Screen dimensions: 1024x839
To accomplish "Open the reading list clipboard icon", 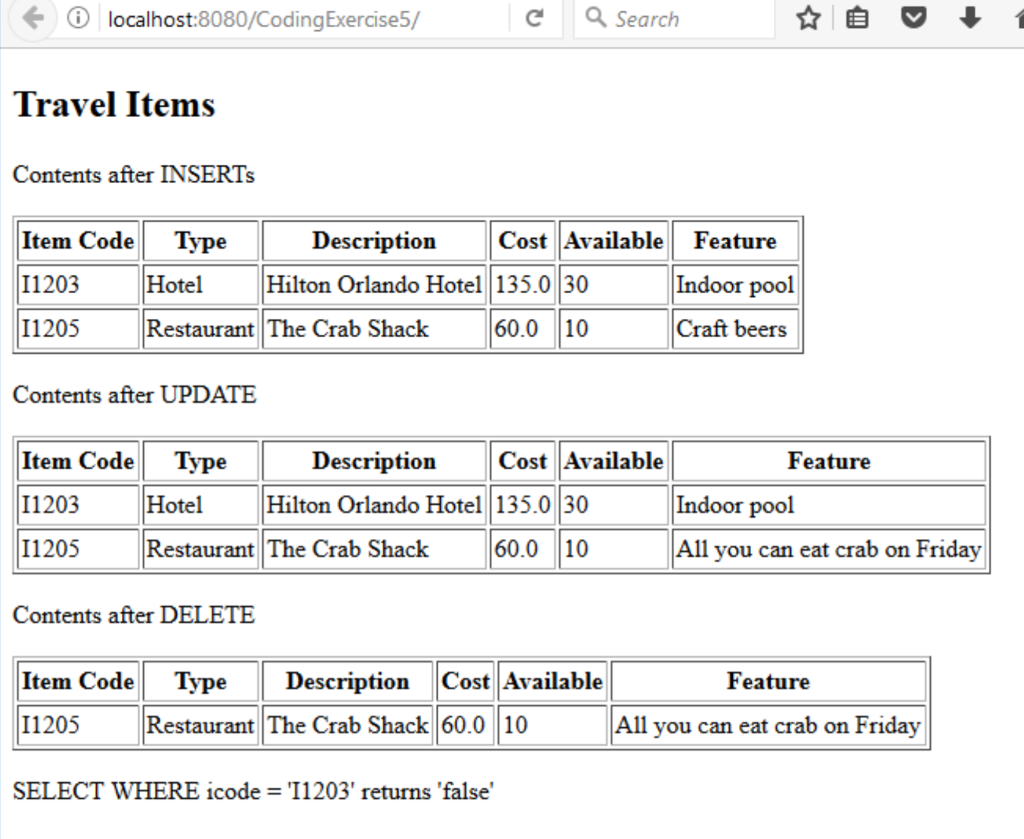I will coord(857,17).
